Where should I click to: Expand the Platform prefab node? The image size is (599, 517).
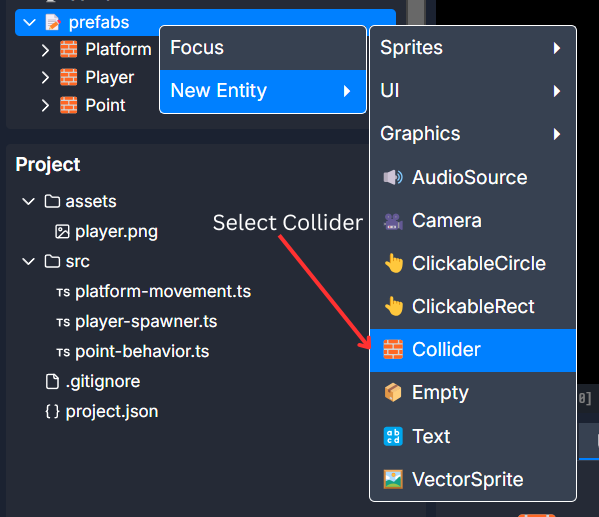45,50
